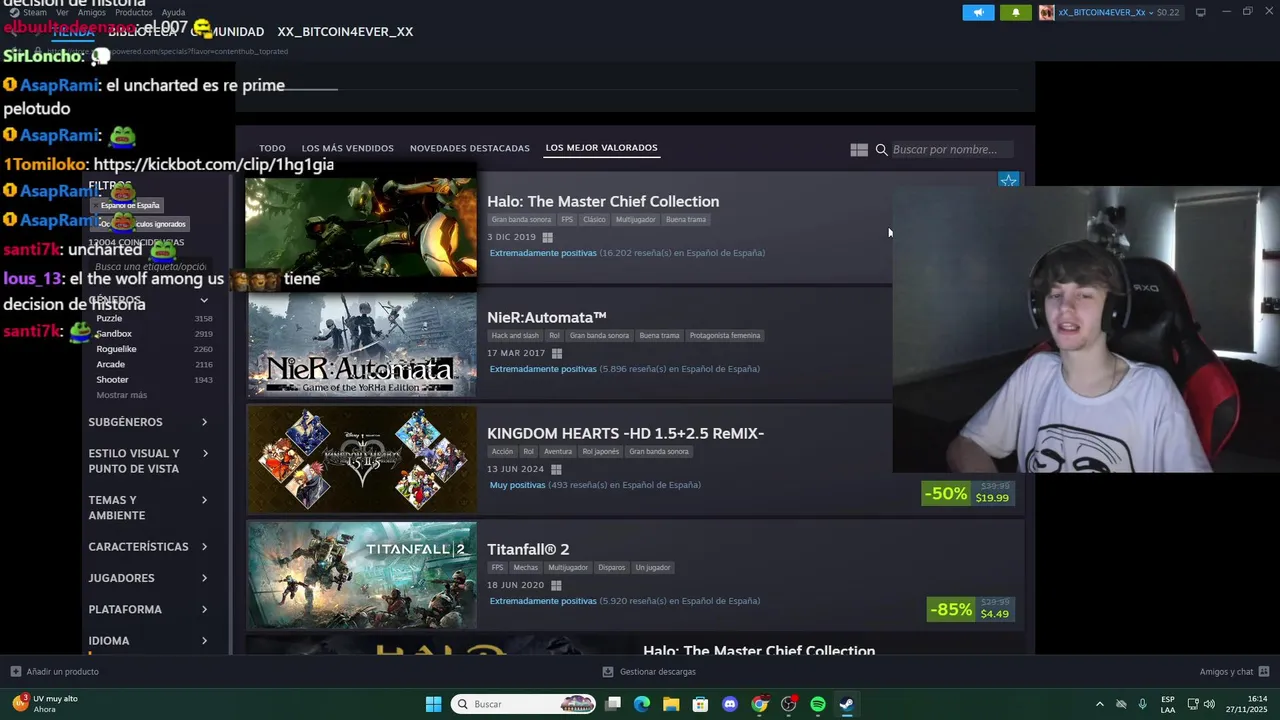Image resolution: width=1280 pixels, height=720 pixels.
Task: Click the Titanfall 2 -85% price button
Action: [970, 609]
